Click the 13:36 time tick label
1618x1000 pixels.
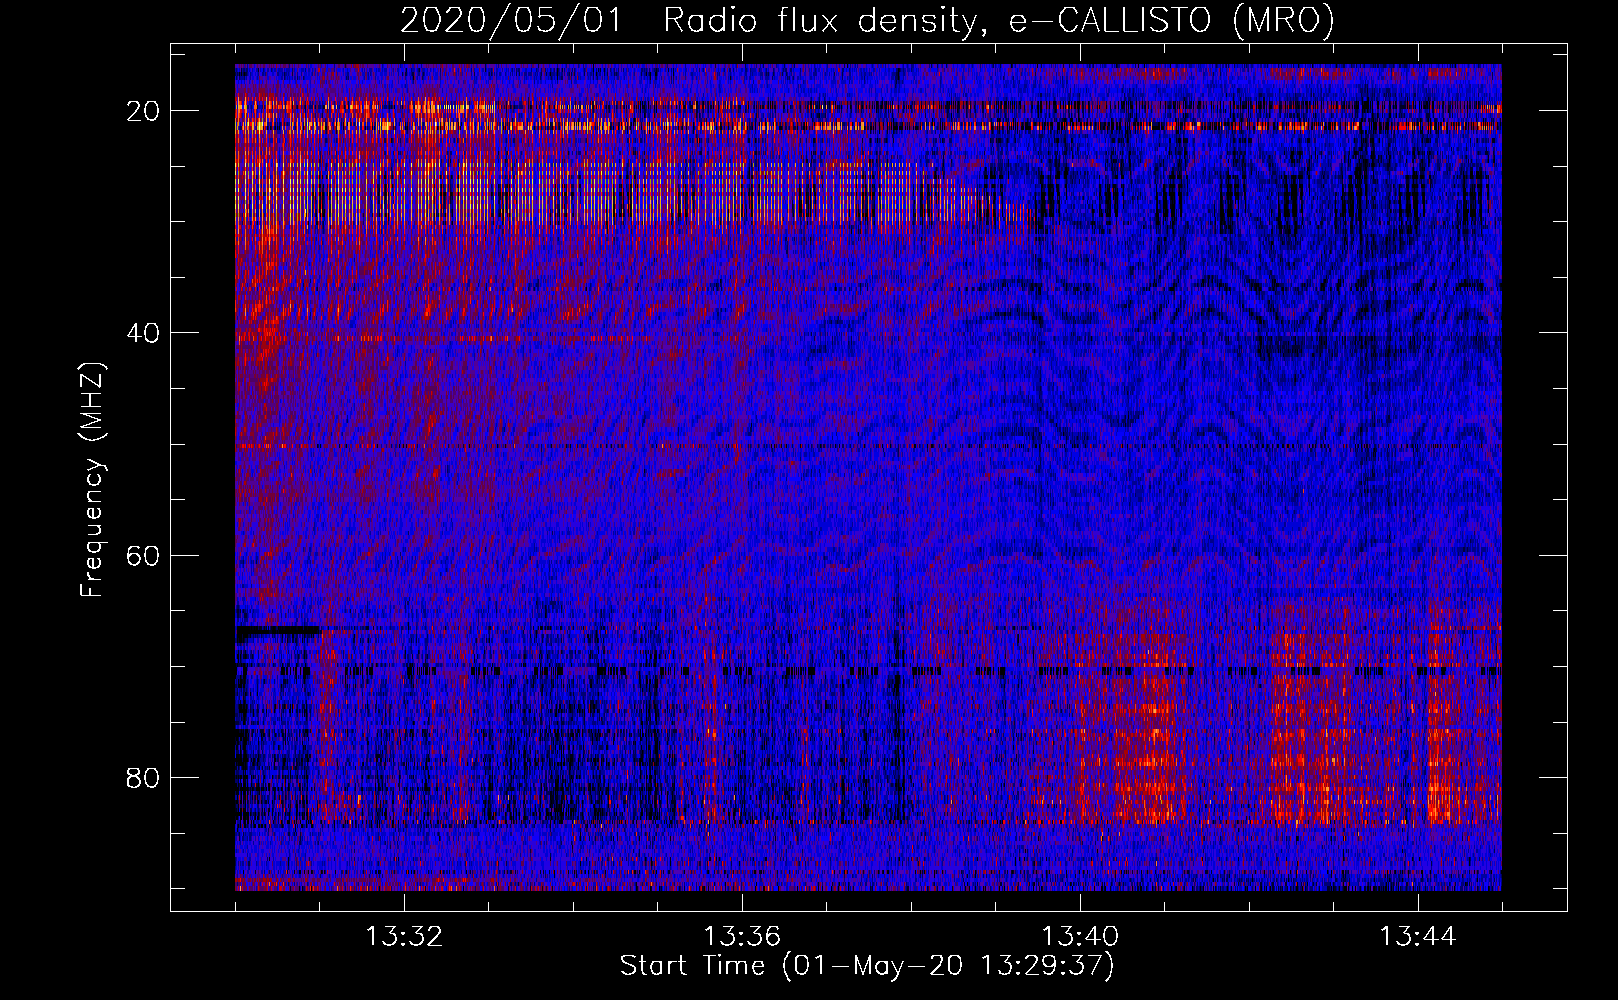click(742, 937)
